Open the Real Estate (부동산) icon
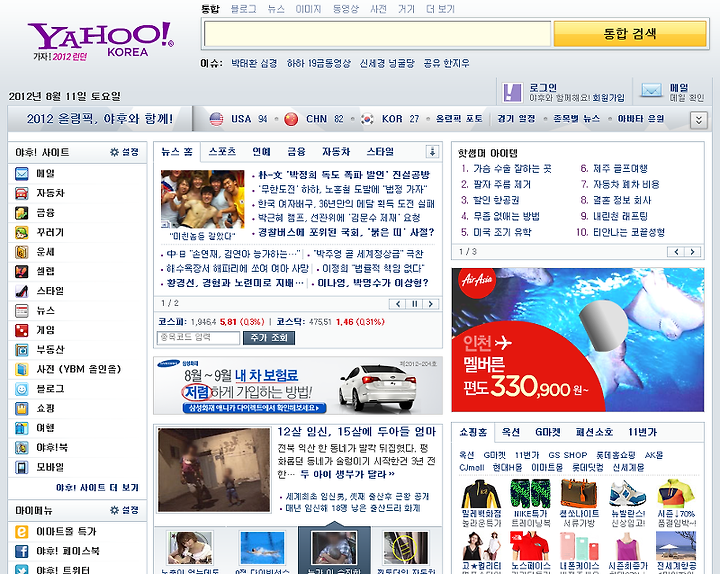This screenshot has width=720, height=574. coord(22,350)
